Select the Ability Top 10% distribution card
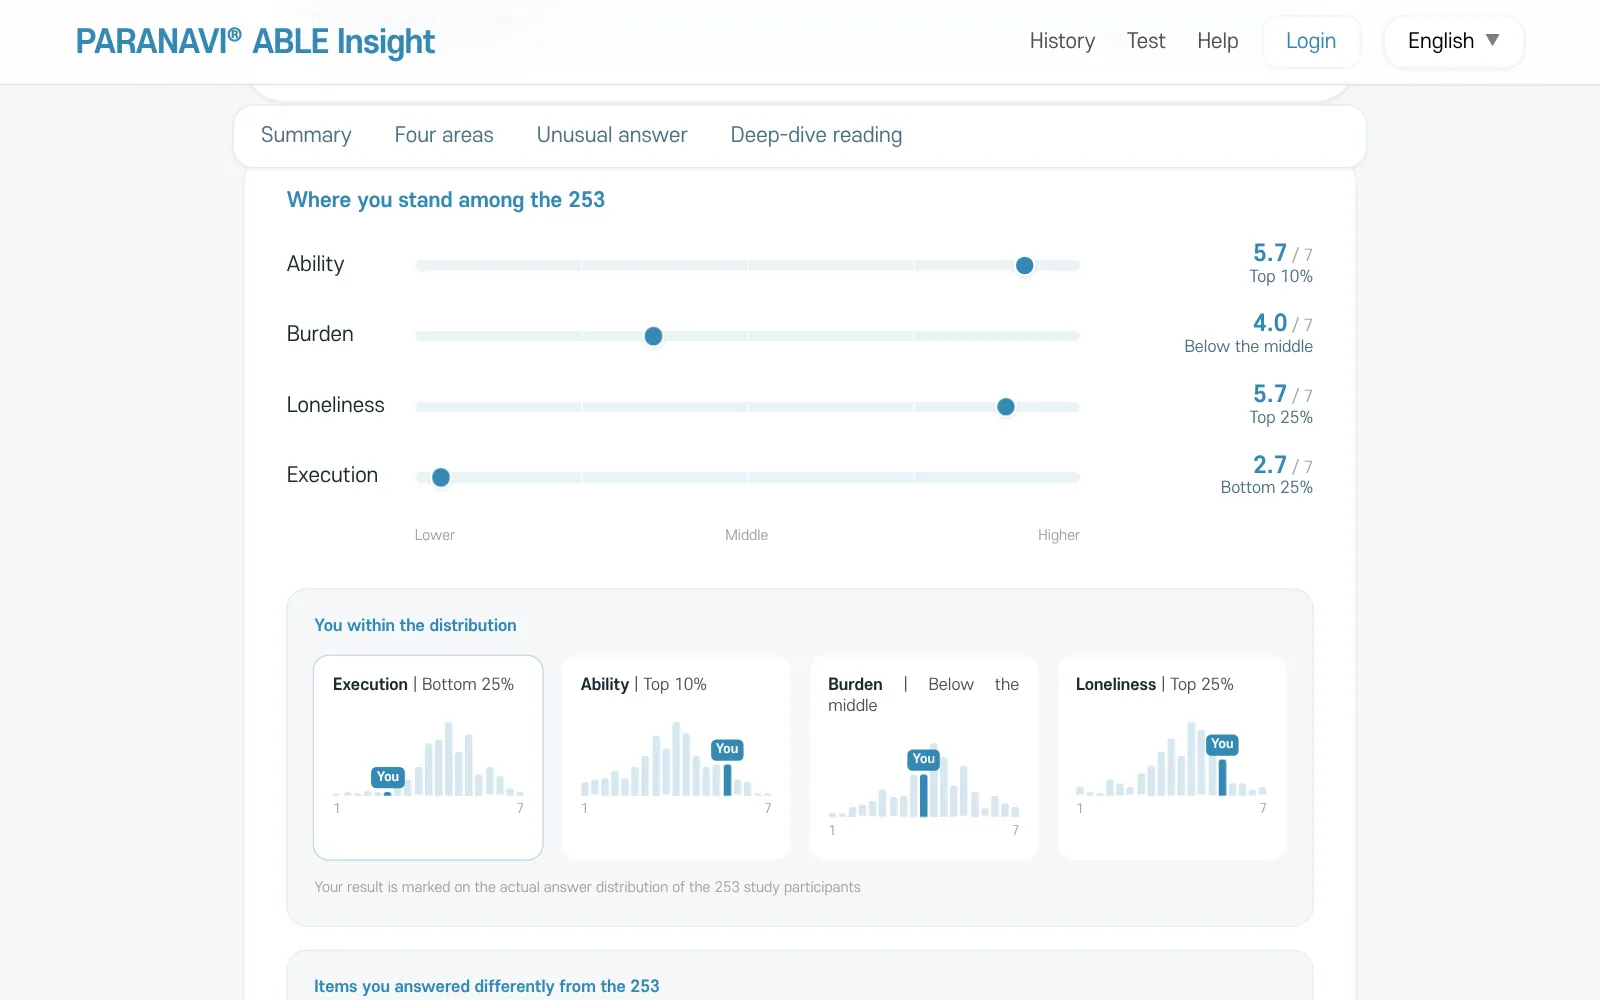Viewport: 1600px width, 1000px height. click(676, 757)
